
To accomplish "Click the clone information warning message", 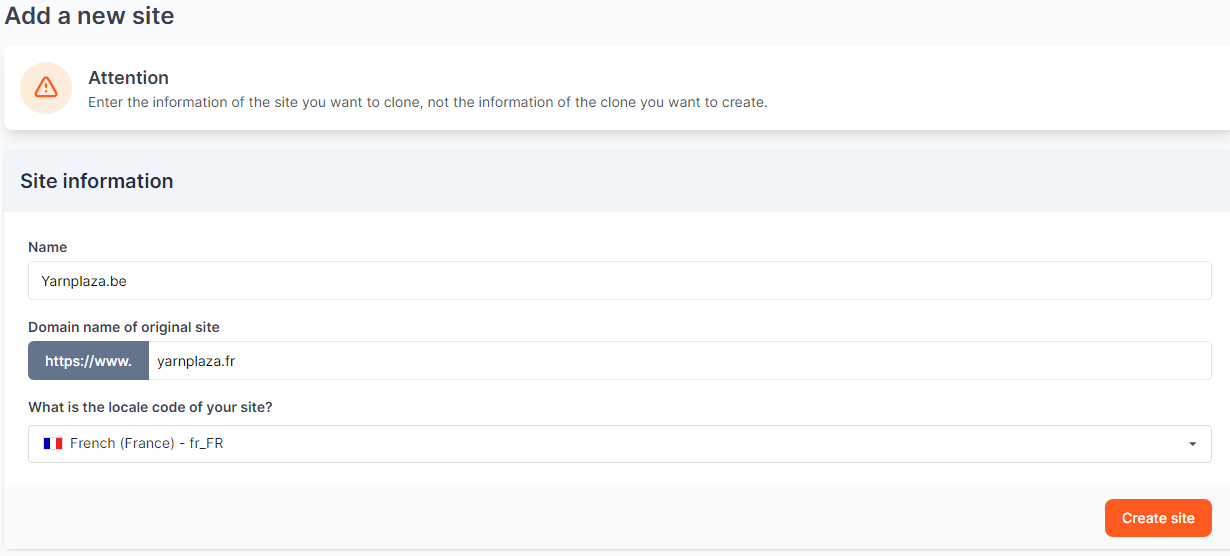I will pyautogui.click(x=427, y=102).
